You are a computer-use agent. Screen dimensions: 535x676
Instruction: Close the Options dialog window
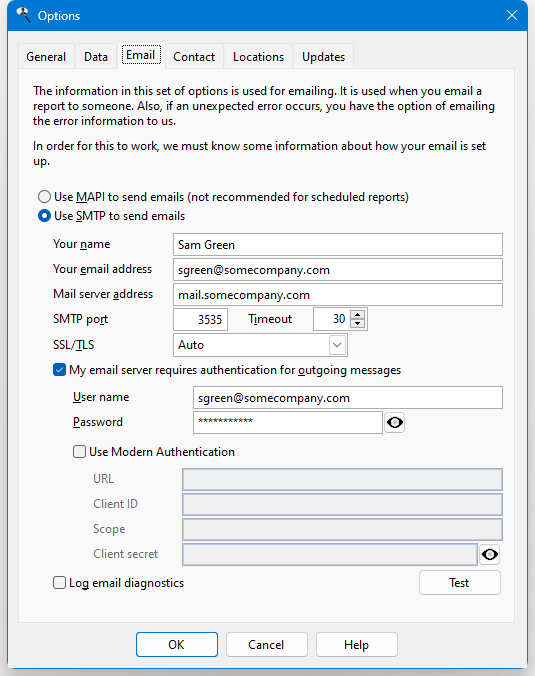point(512,16)
